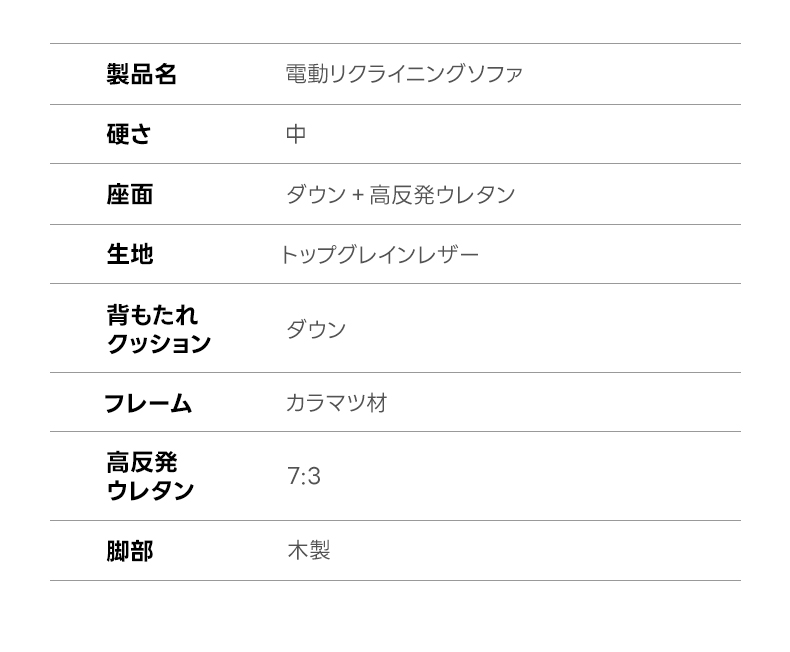Click the ダウン value beside 背もたれクッション
Image resolution: width=790 pixels, height=652 pixels.
316,329
